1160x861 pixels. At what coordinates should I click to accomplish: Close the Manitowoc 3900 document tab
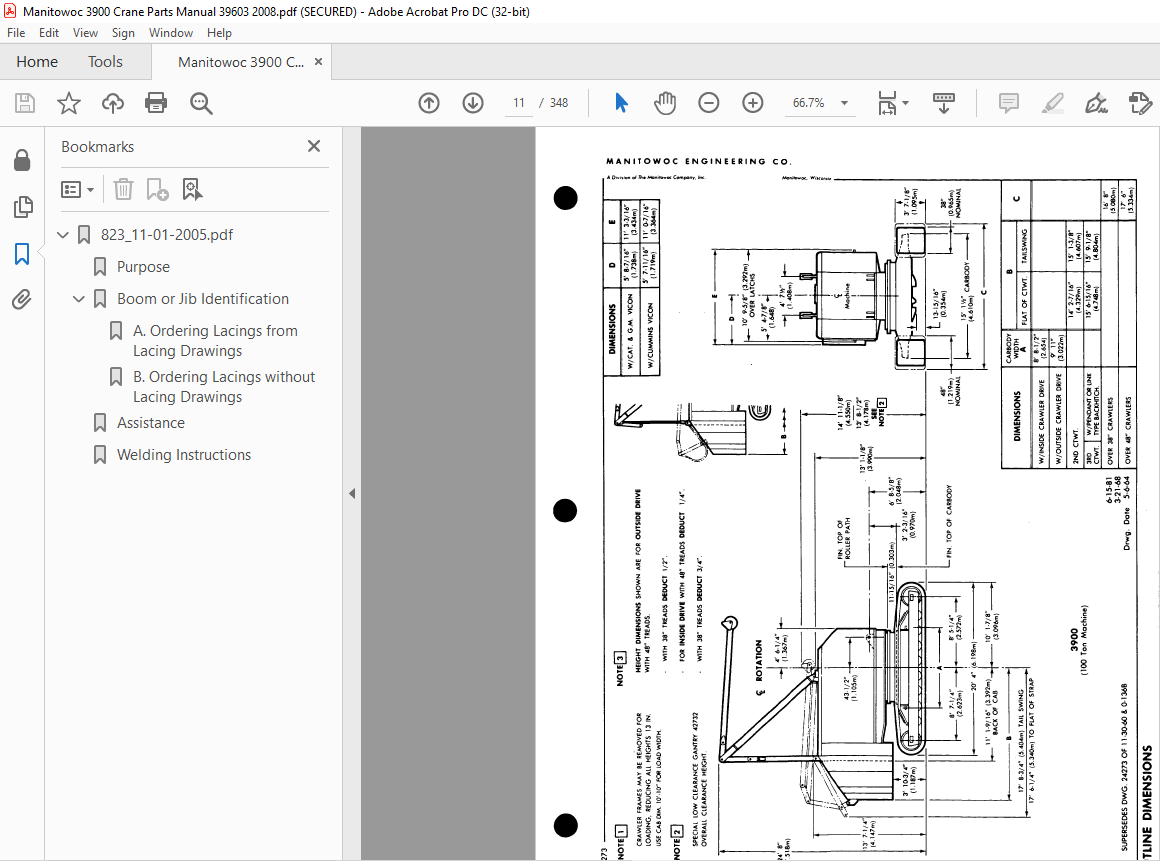(x=319, y=62)
